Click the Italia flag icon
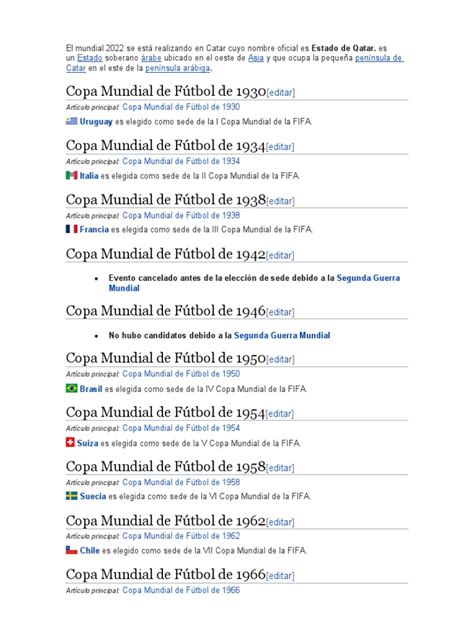Image resolution: width=474 pixels, height=632 pixels. [x=71, y=175]
